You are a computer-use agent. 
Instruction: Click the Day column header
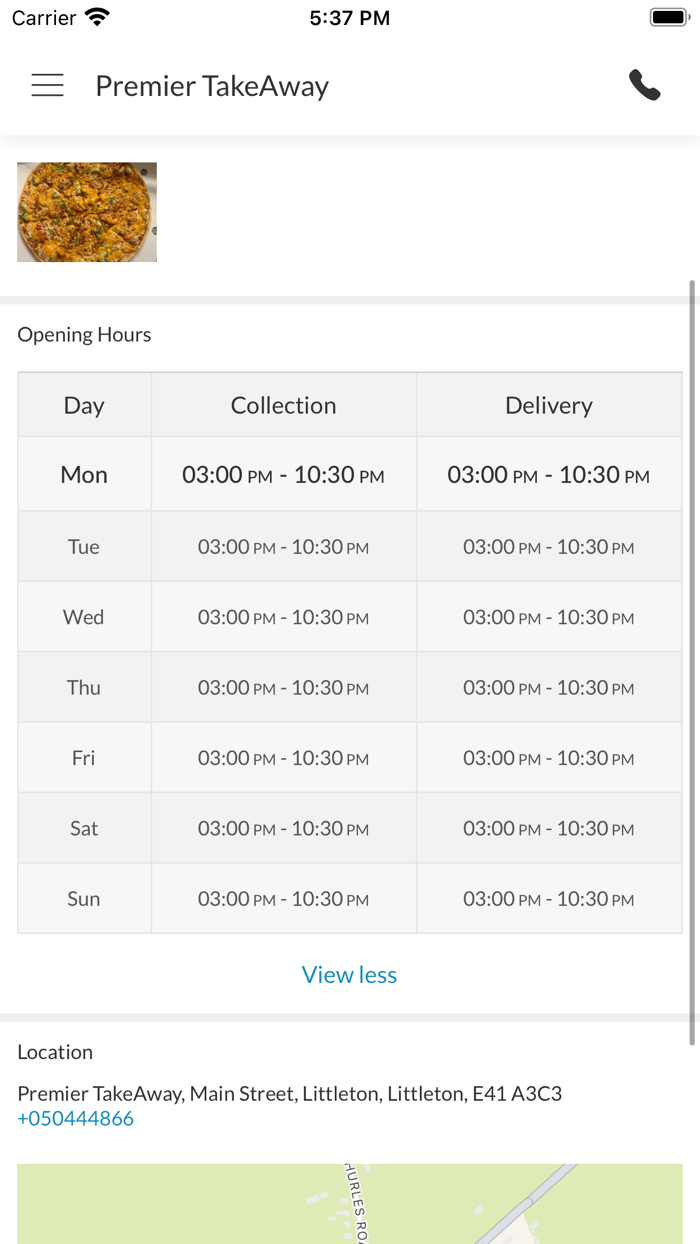tap(83, 404)
